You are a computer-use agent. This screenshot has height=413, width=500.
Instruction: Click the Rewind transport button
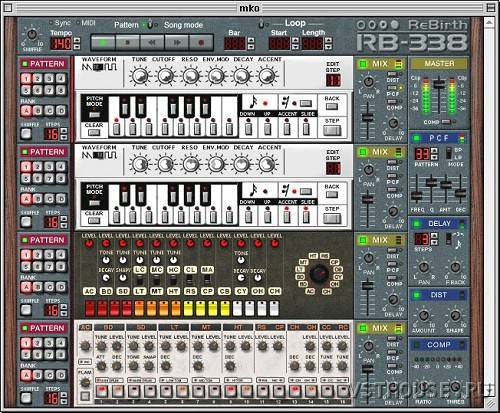click(152, 42)
